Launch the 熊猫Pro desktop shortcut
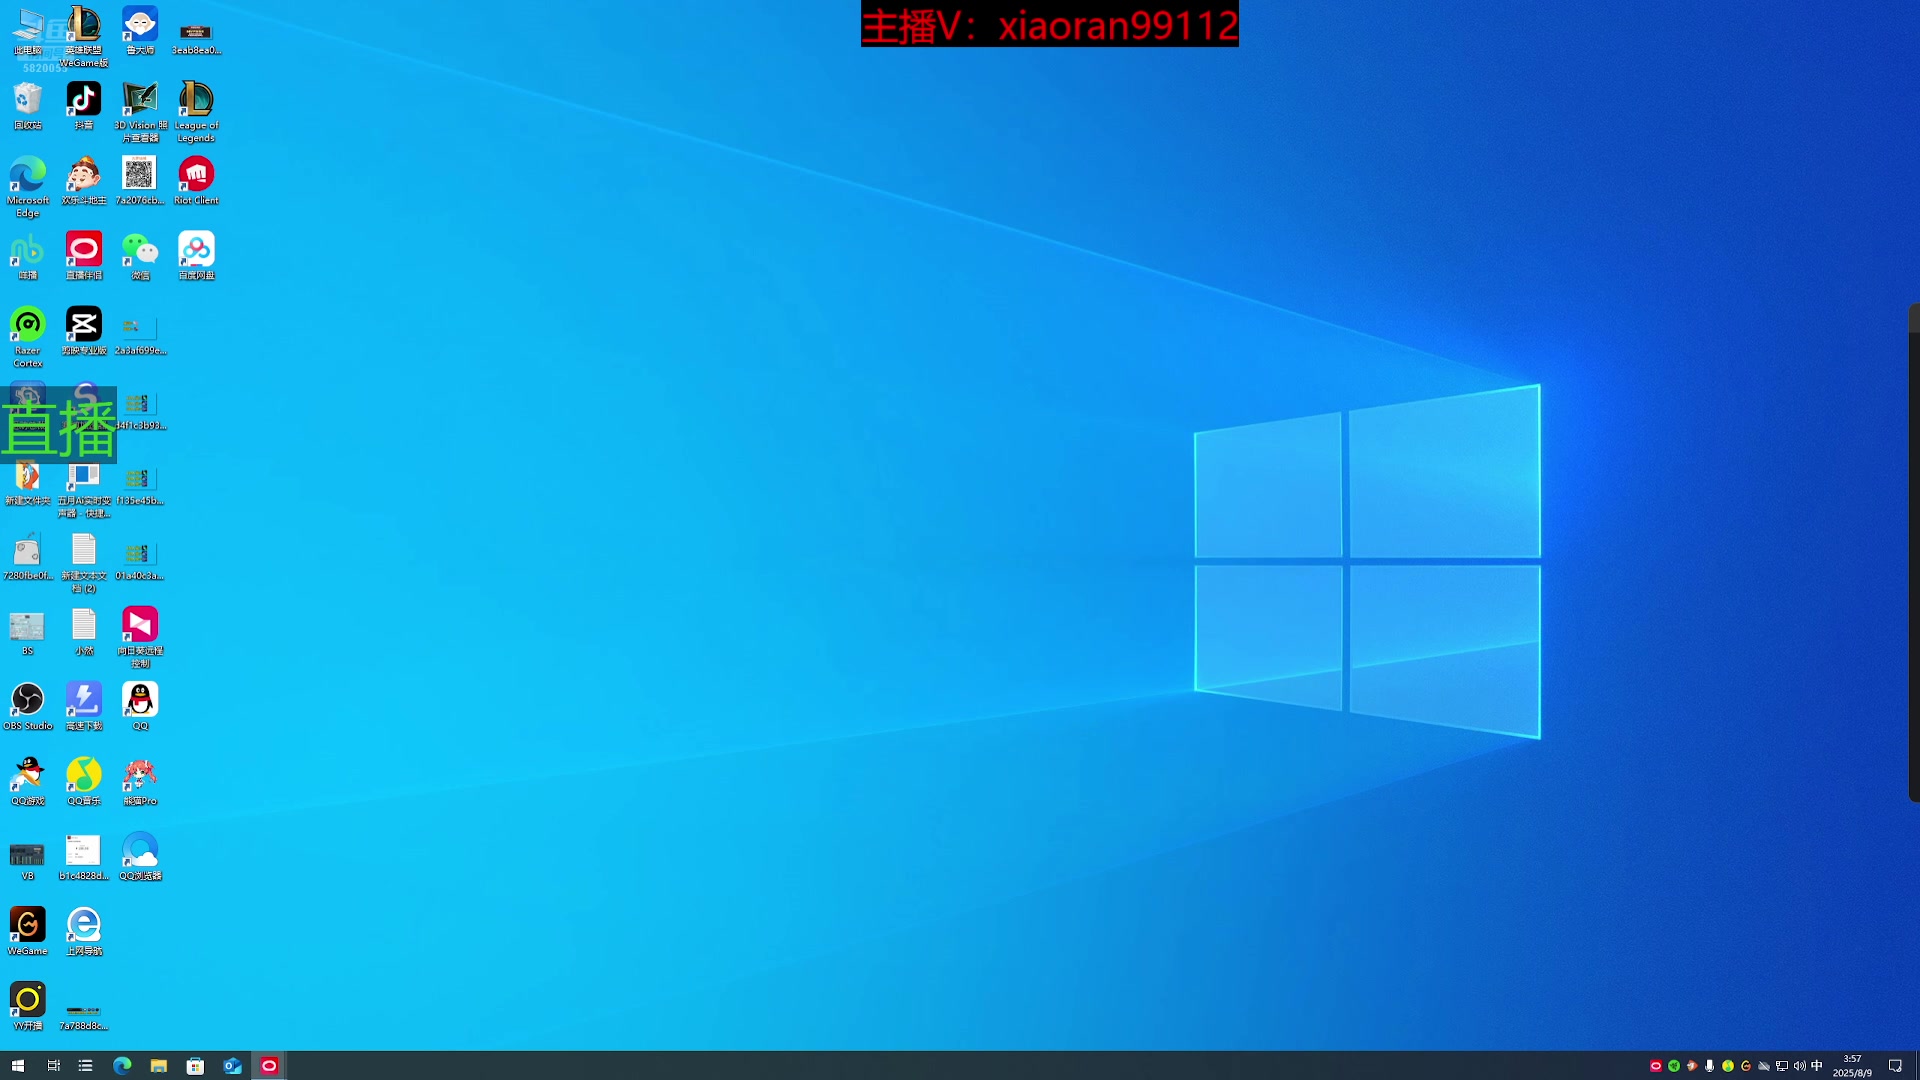 [x=140, y=781]
